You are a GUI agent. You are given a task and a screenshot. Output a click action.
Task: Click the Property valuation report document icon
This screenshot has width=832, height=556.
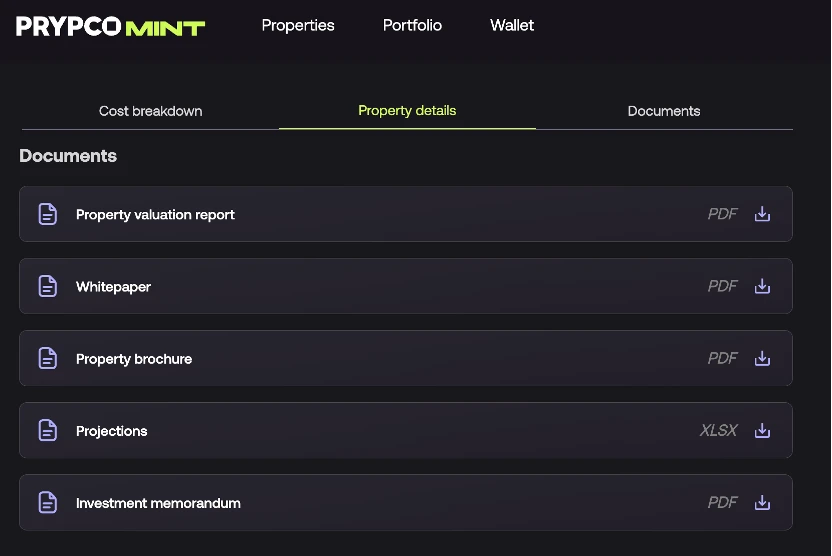tap(48, 214)
